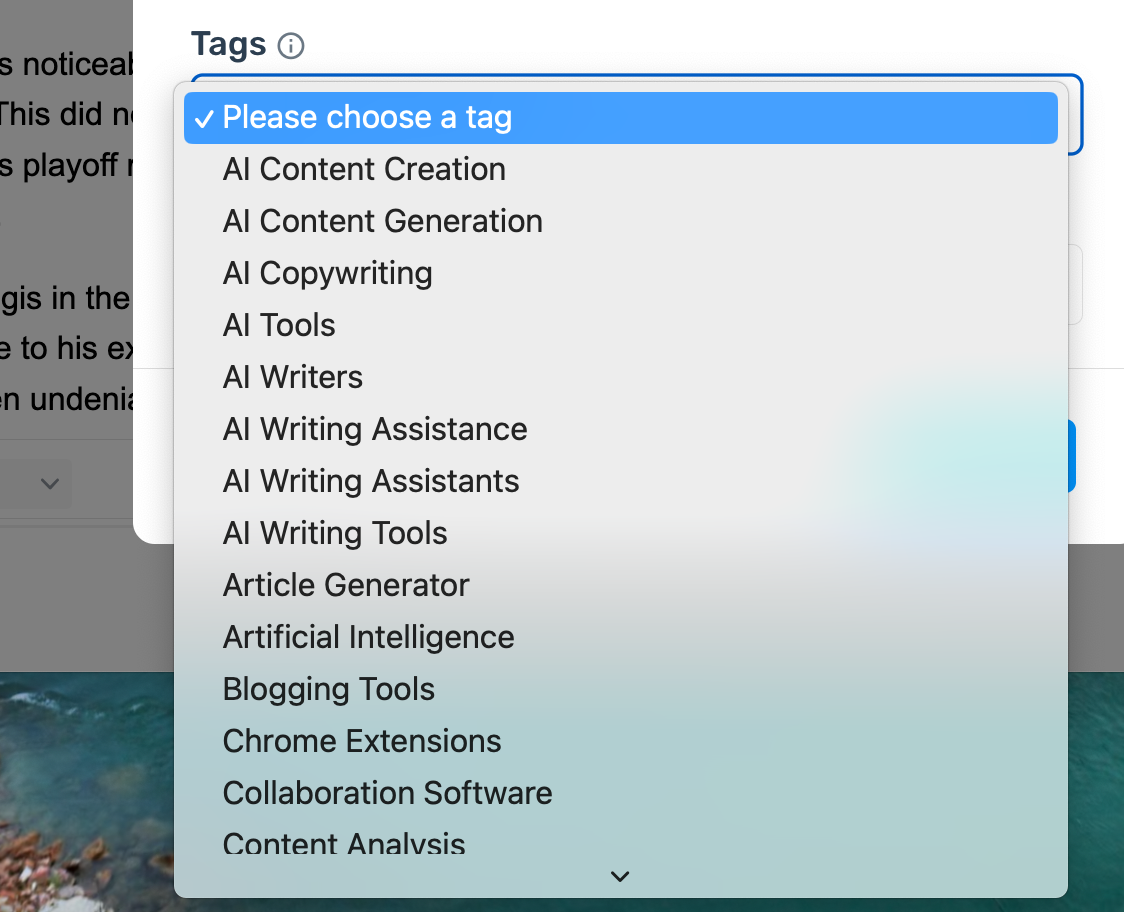Click the Tags info icon
This screenshot has width=1124, height=912.
(291, 46)
